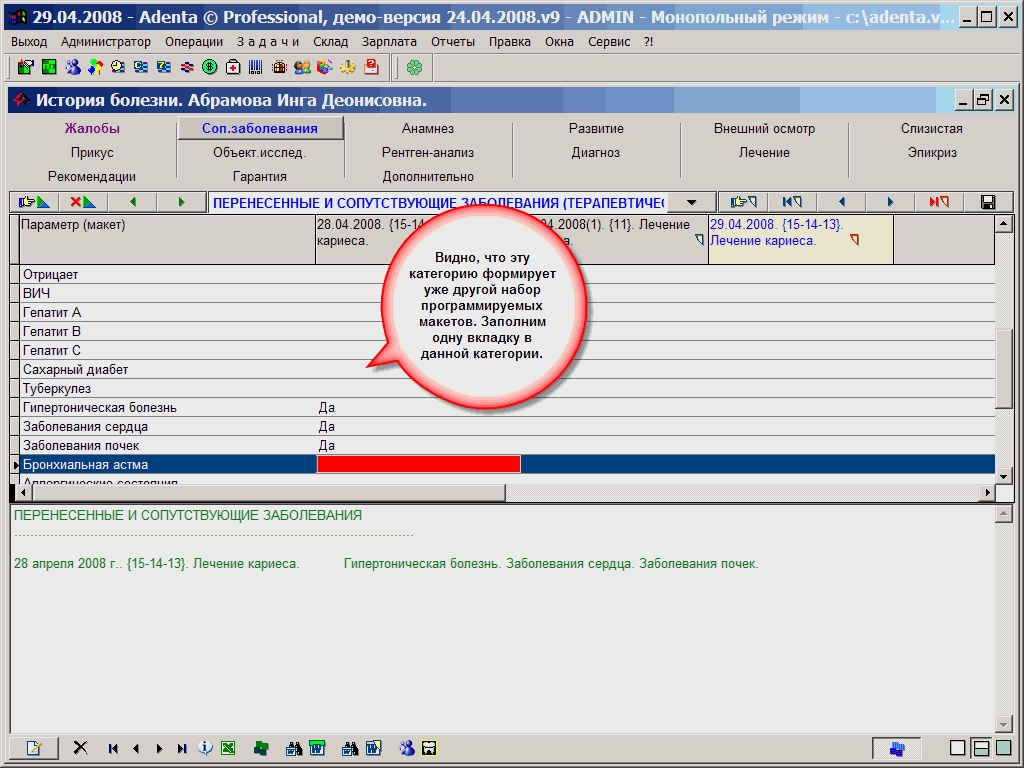
Task: Click the black X delete icon at bottom
Action: click(x=81, y=748)
